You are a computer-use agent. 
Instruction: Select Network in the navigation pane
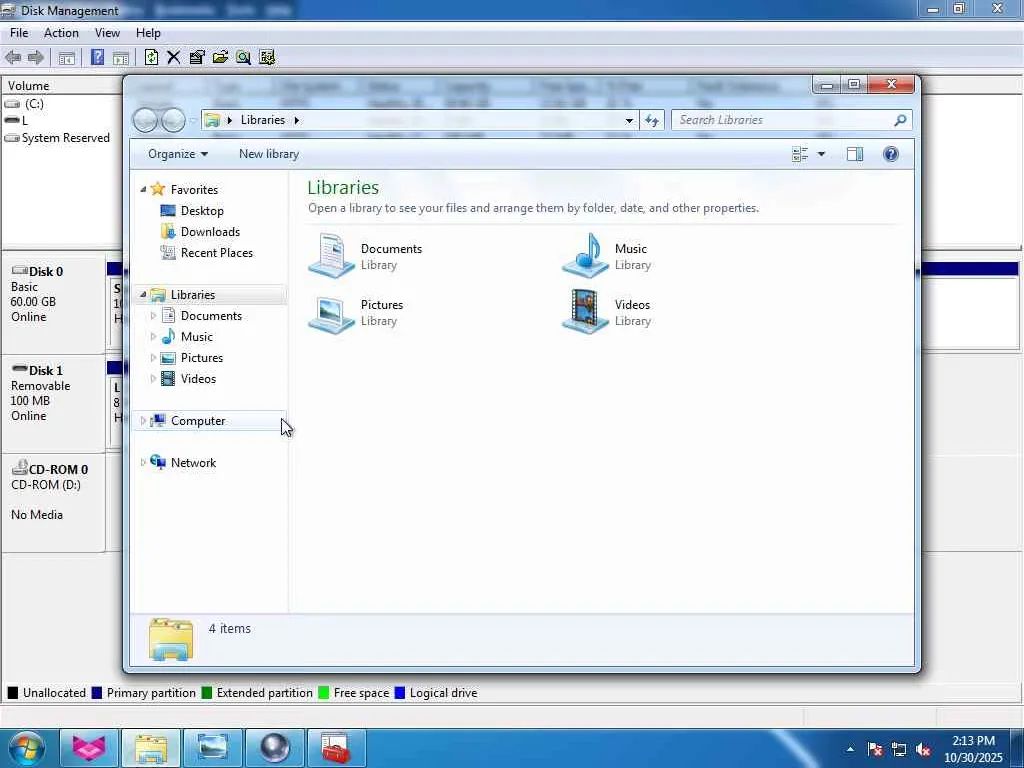pyautogui.click(x=193, y=463)
